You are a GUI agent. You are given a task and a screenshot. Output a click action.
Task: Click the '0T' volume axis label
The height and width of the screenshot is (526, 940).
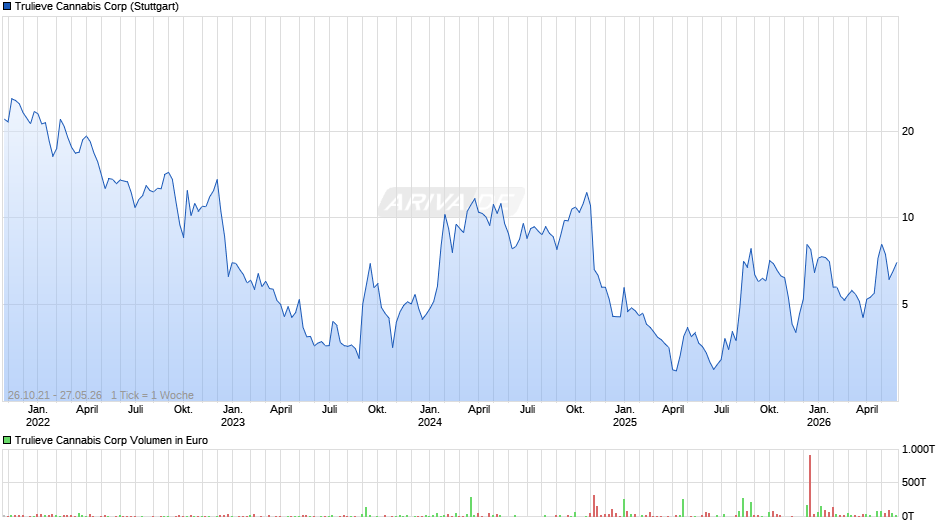[x=908, y=516]
